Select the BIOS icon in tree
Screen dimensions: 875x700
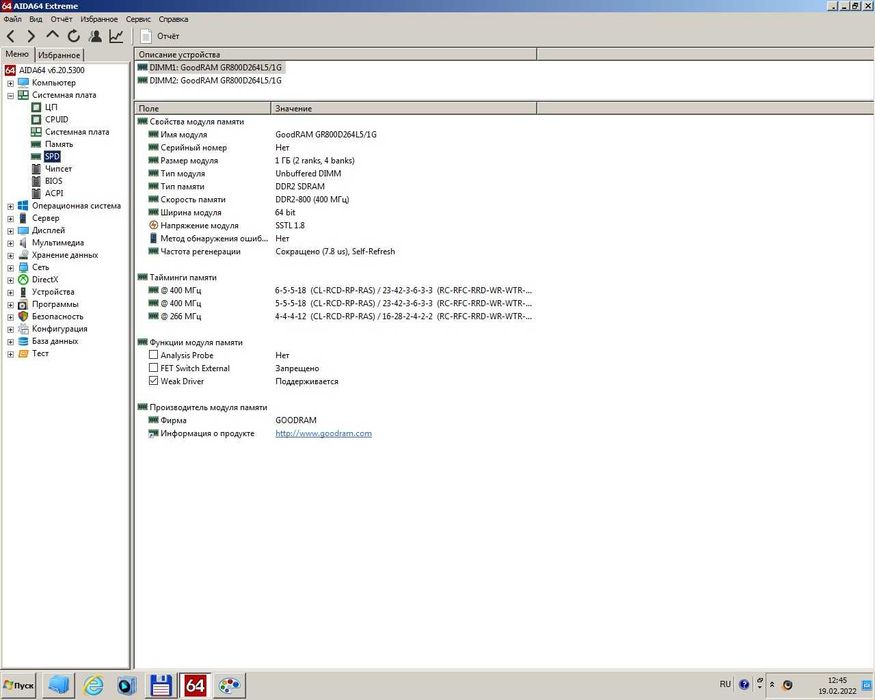36,181
